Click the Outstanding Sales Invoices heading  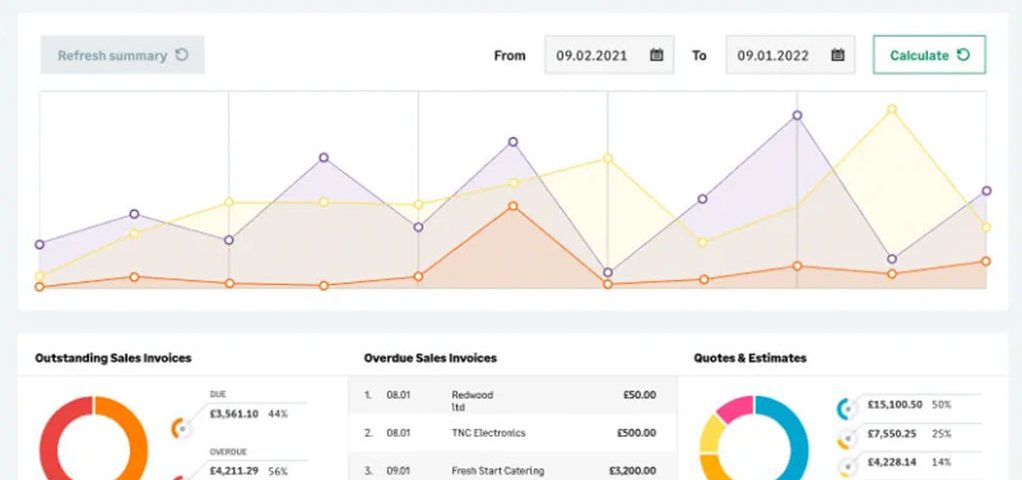[113, 358]
